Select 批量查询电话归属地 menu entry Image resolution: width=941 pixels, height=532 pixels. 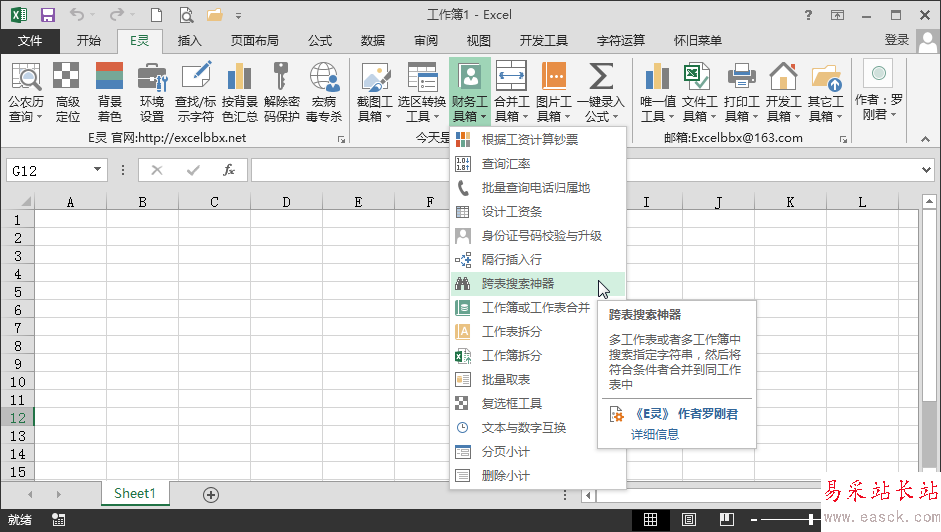pos(538,187)
